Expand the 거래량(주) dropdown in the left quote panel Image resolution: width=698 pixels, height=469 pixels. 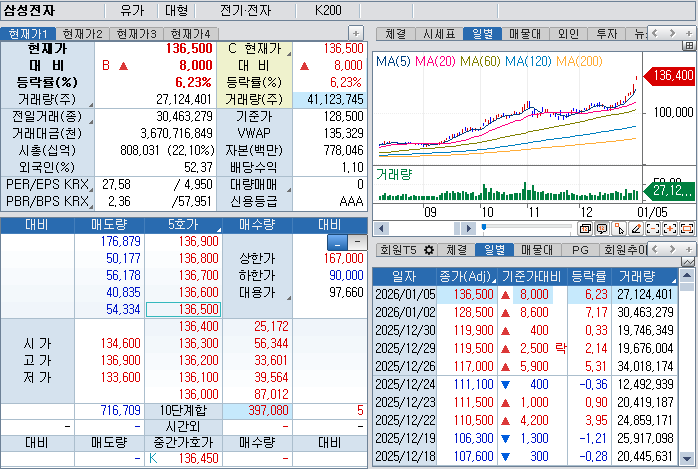[91, 105]
